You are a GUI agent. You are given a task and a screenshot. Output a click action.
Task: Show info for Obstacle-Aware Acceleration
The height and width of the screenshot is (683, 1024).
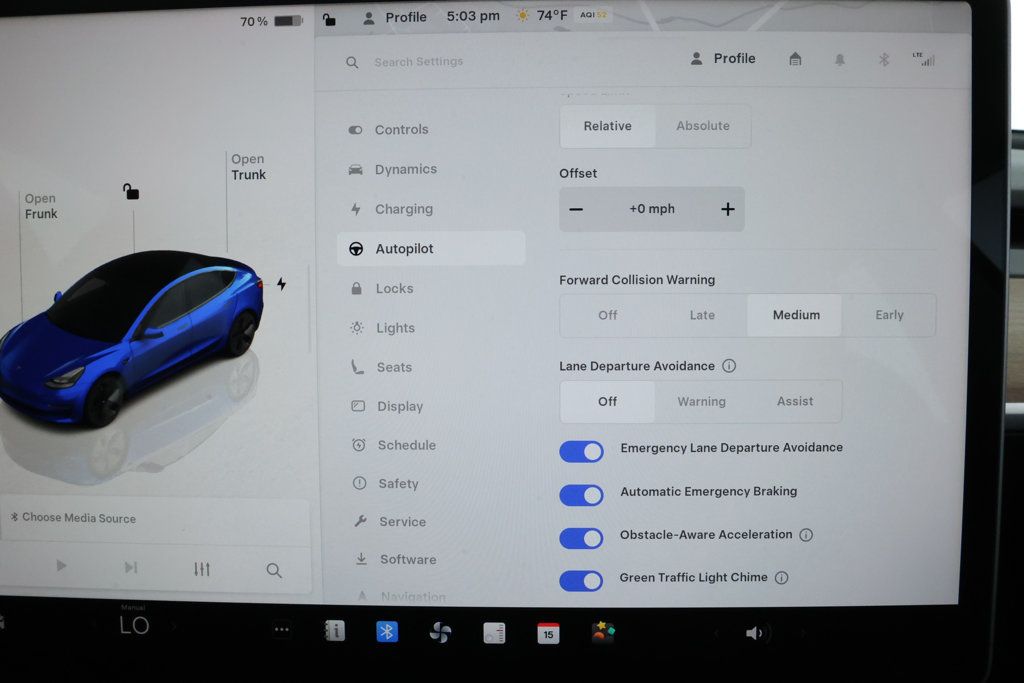coord(806,535)
